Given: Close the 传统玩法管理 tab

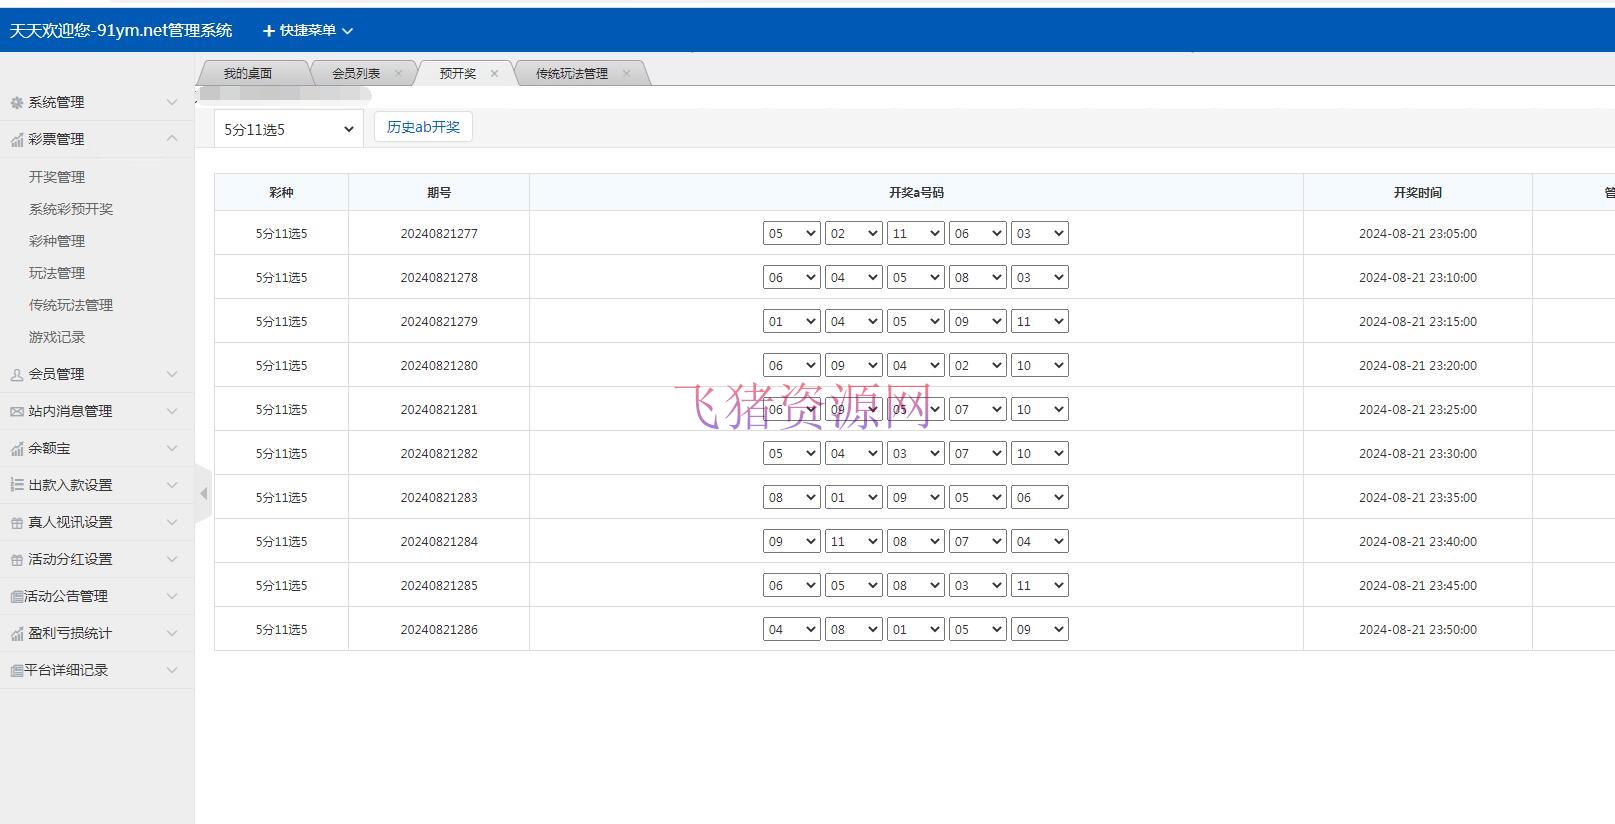Looking at the screenshot, I should tap(626, 73).
